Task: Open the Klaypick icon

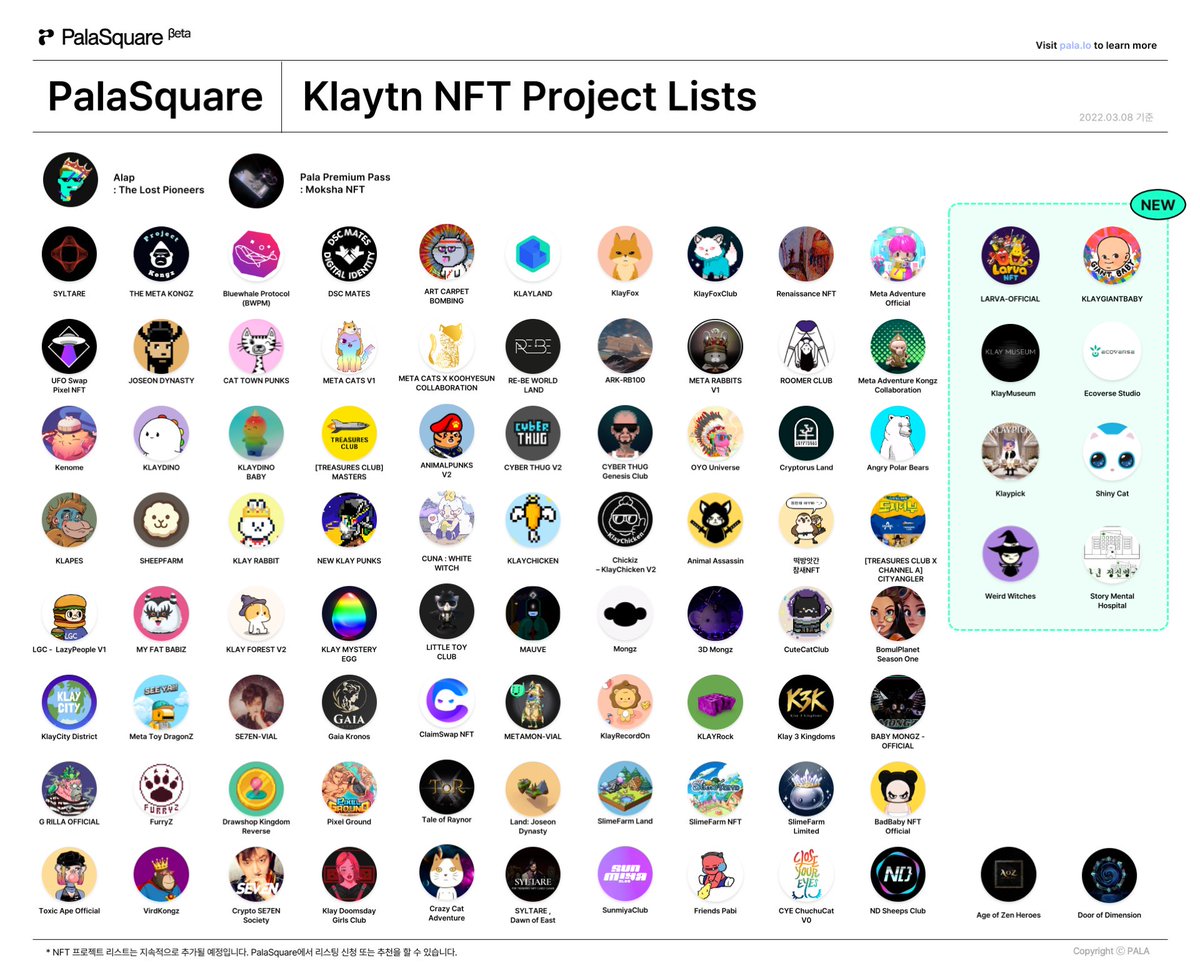Action: pos(1010,452)
